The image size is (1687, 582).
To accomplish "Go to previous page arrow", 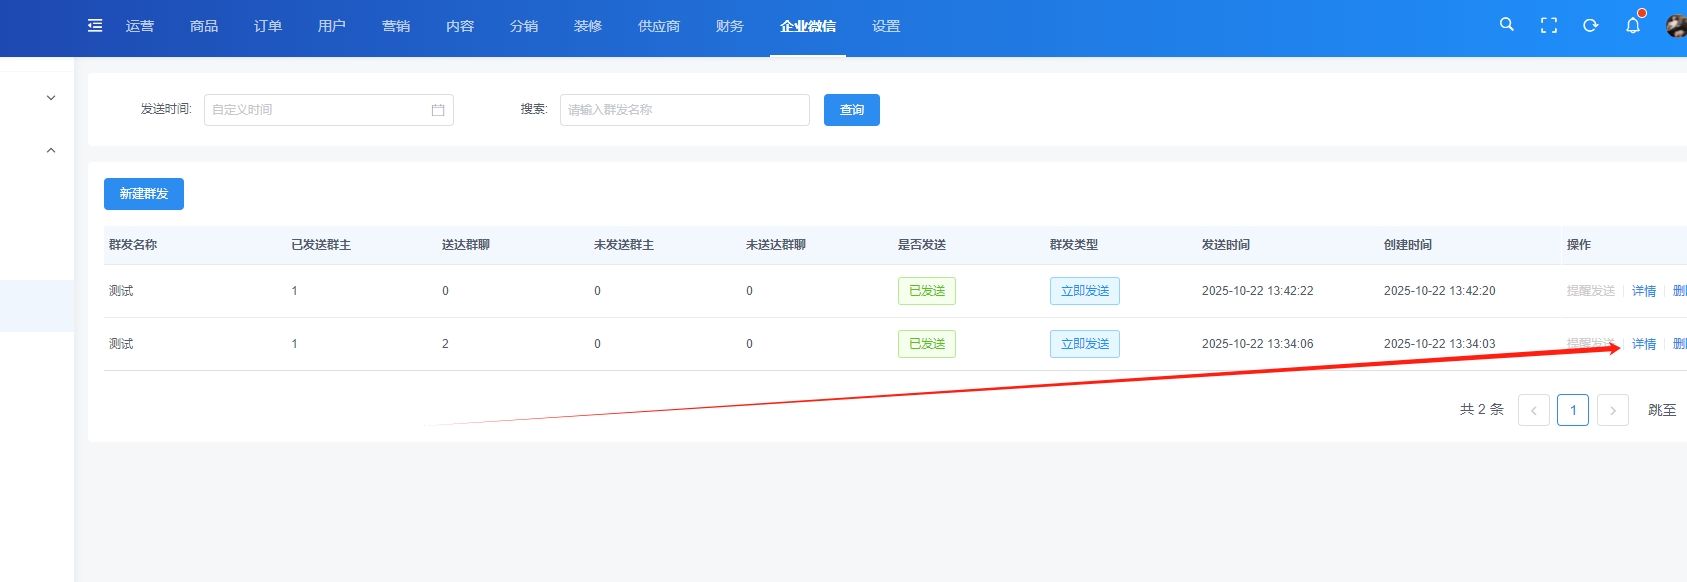I will (1533, 410).
